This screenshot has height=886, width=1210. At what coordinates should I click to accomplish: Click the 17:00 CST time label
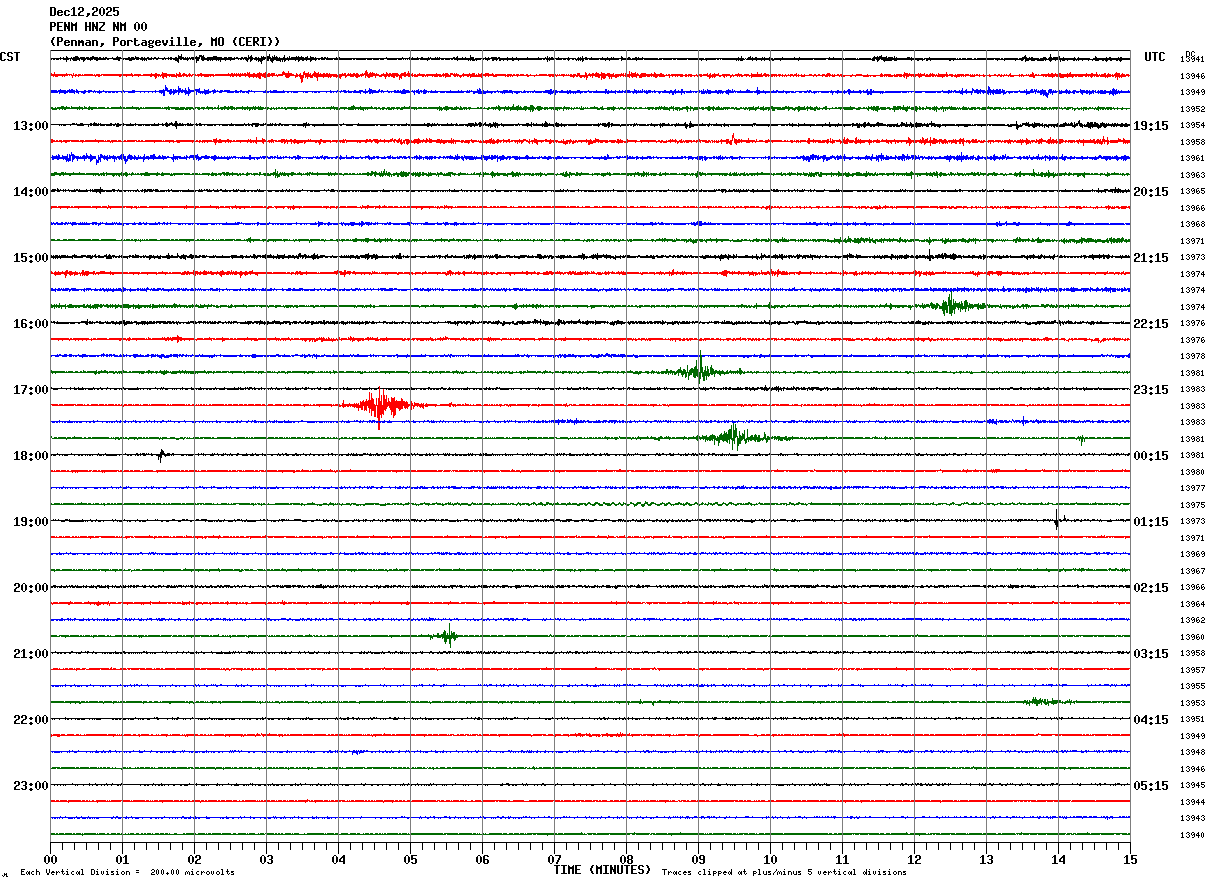click(31, 390)
